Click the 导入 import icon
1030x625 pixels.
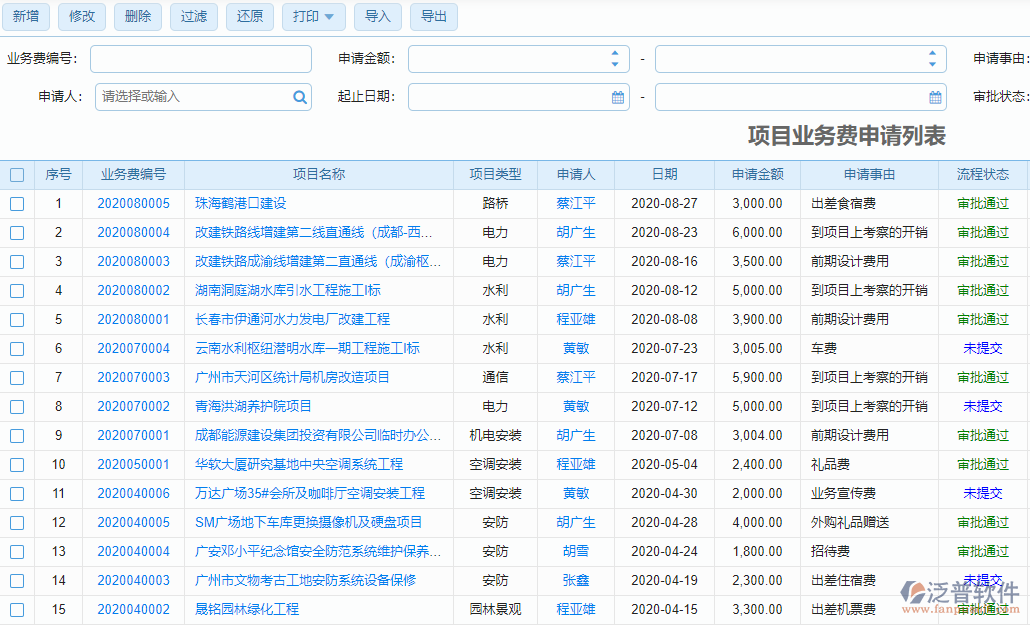[377, 17]
